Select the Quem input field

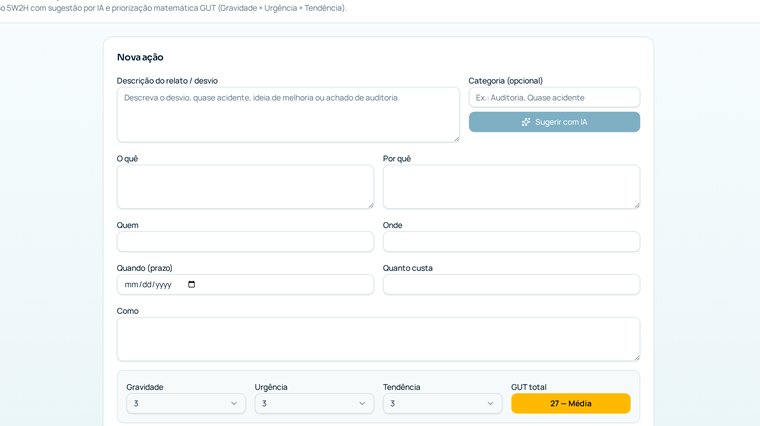[x=245, y=241]
